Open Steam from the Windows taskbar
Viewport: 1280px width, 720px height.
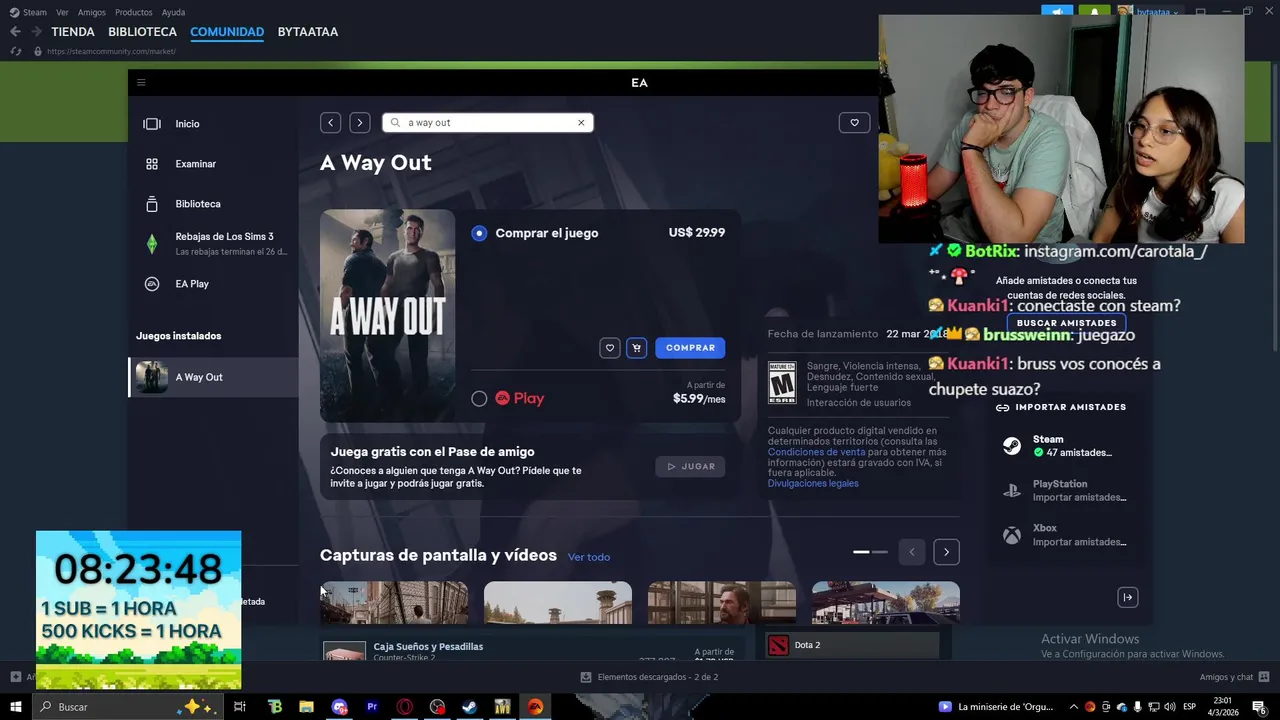pos(469,707)
